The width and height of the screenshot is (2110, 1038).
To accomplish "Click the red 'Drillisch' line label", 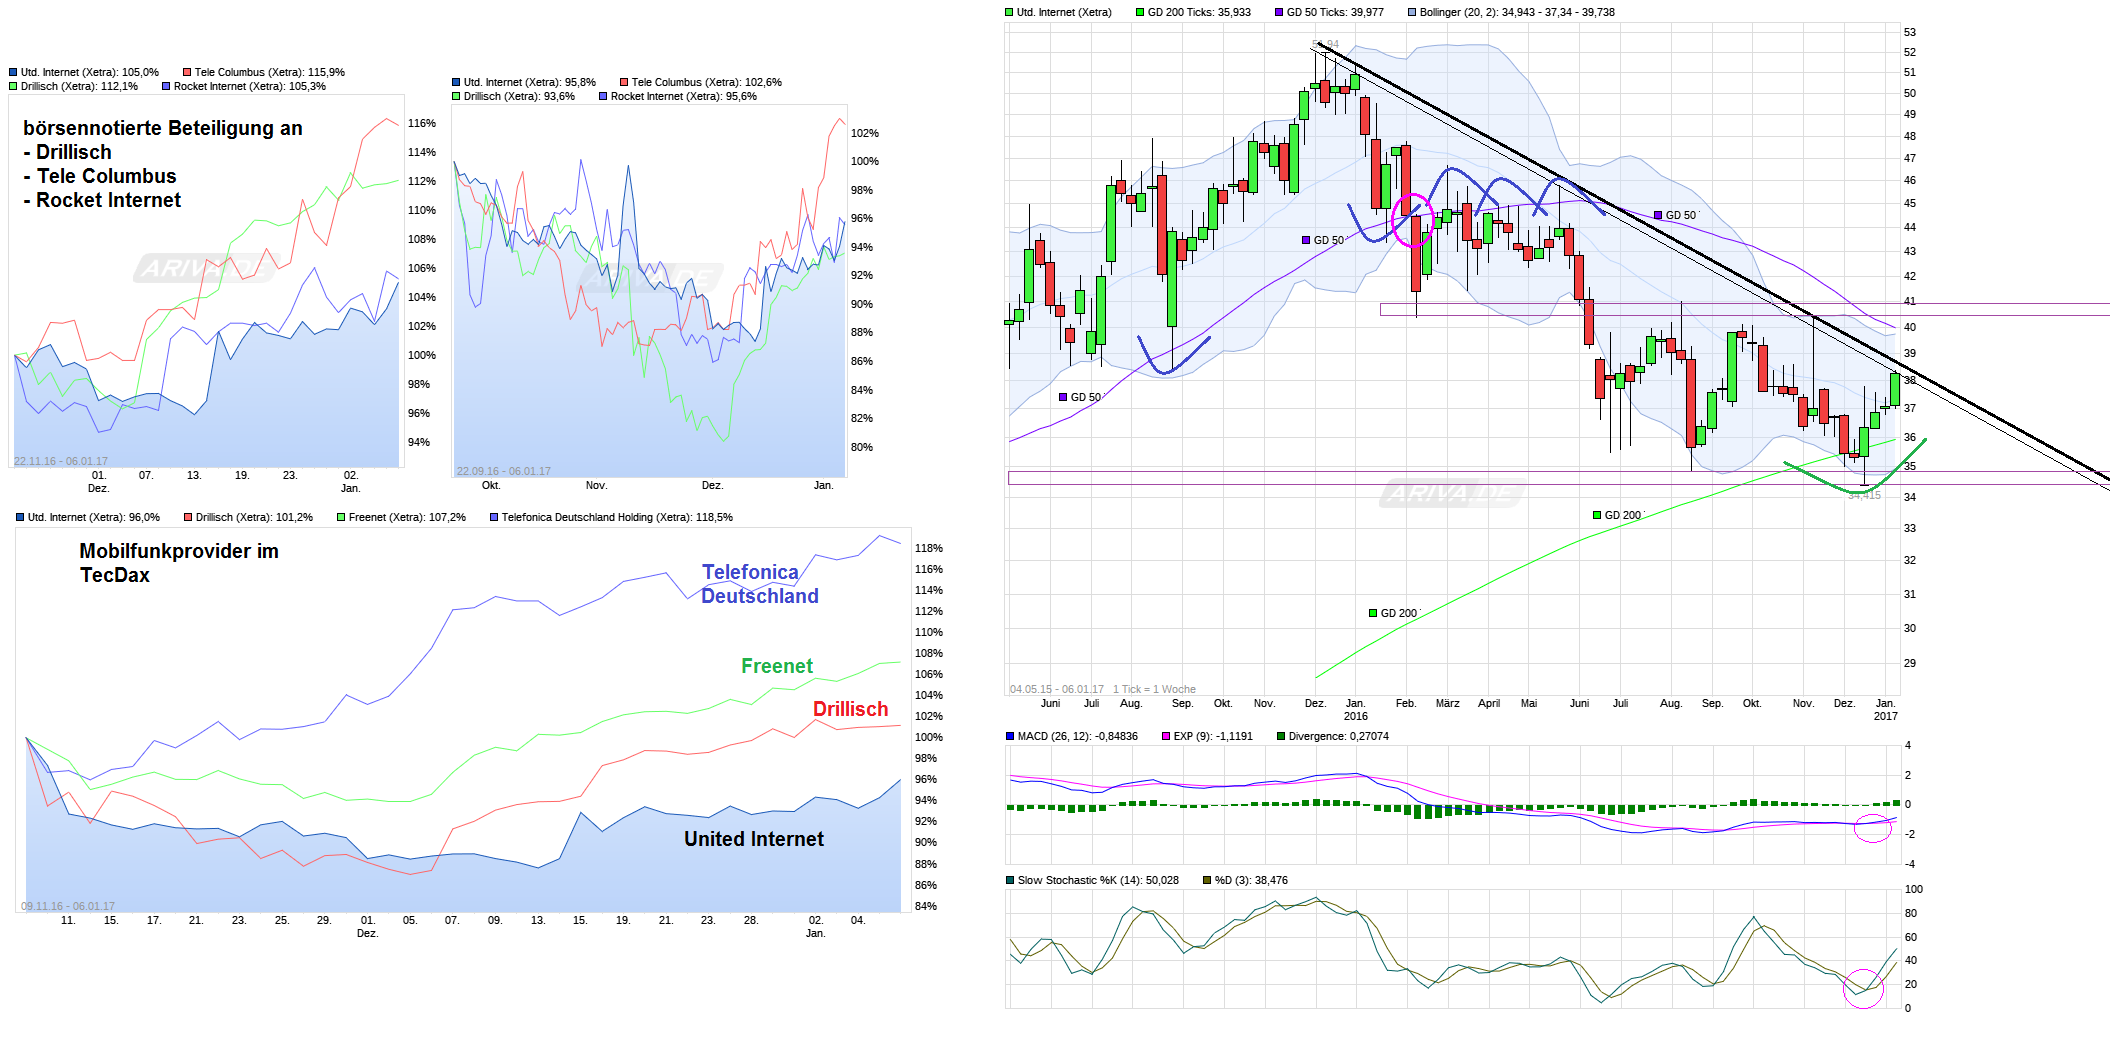I will tap(850, 710).
